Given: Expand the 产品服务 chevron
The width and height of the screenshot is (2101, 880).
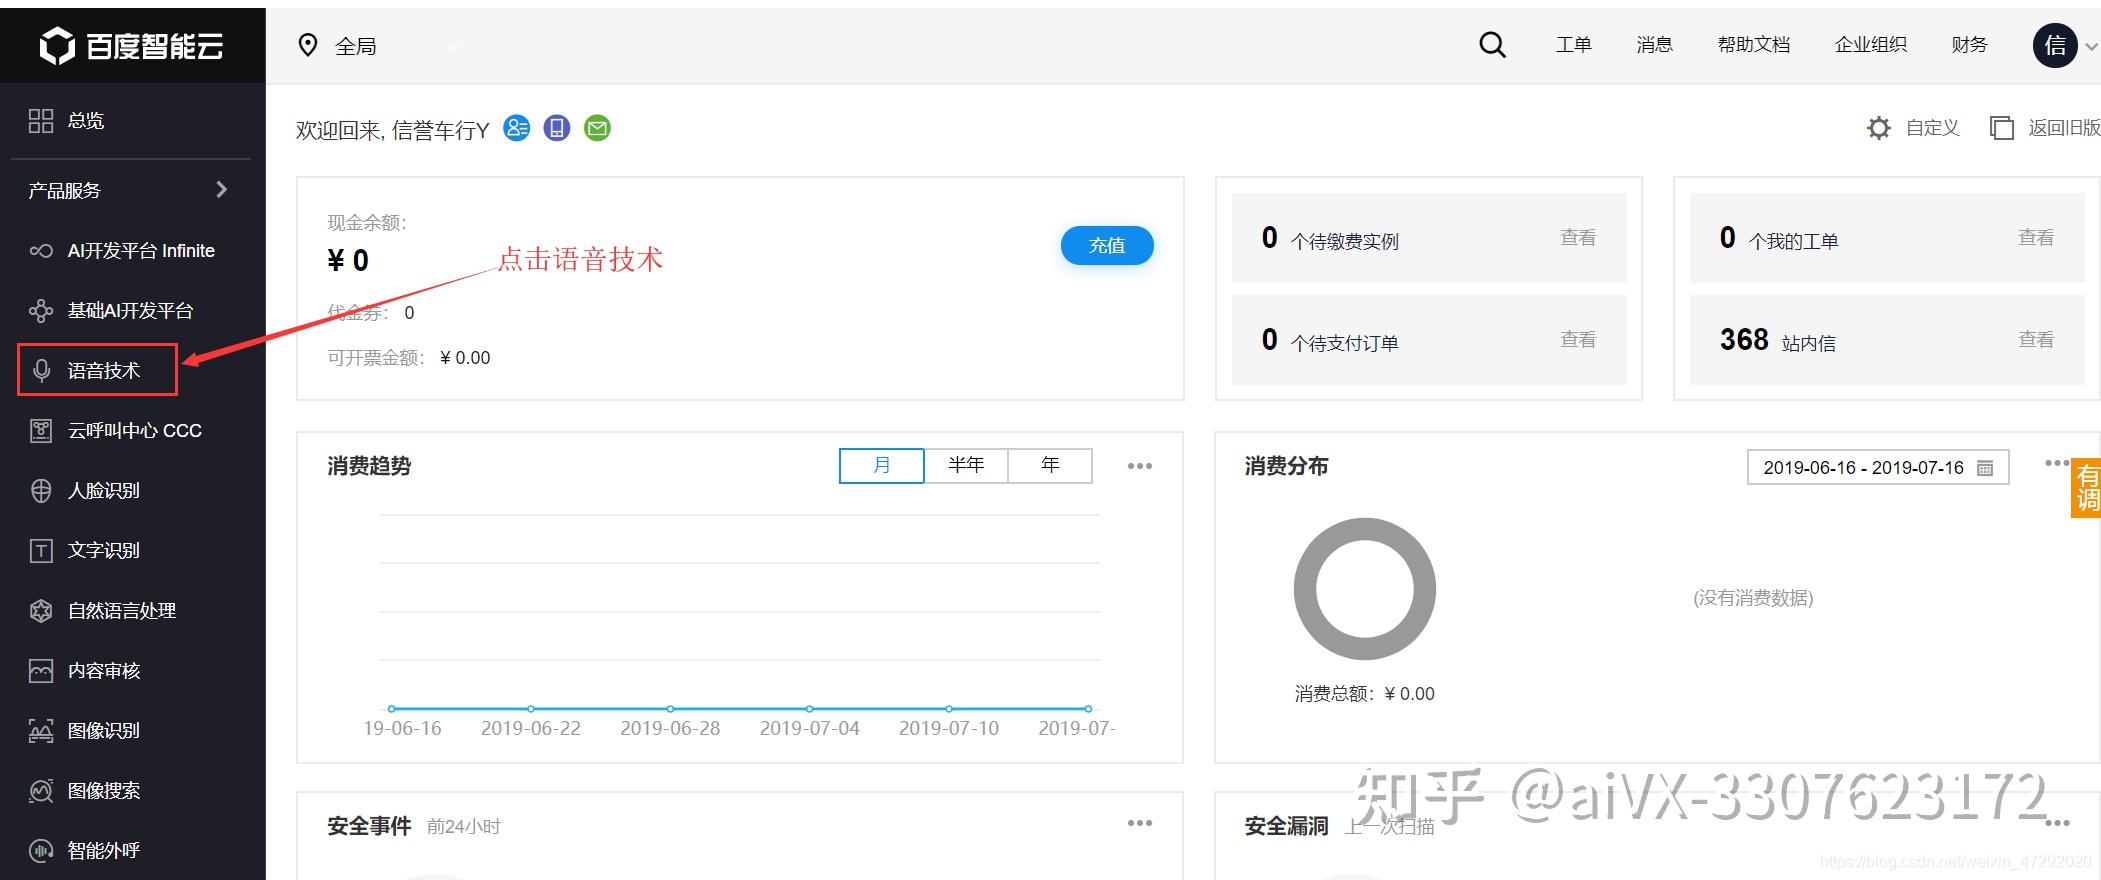Looking at the screenshot, I should [222, 190].
